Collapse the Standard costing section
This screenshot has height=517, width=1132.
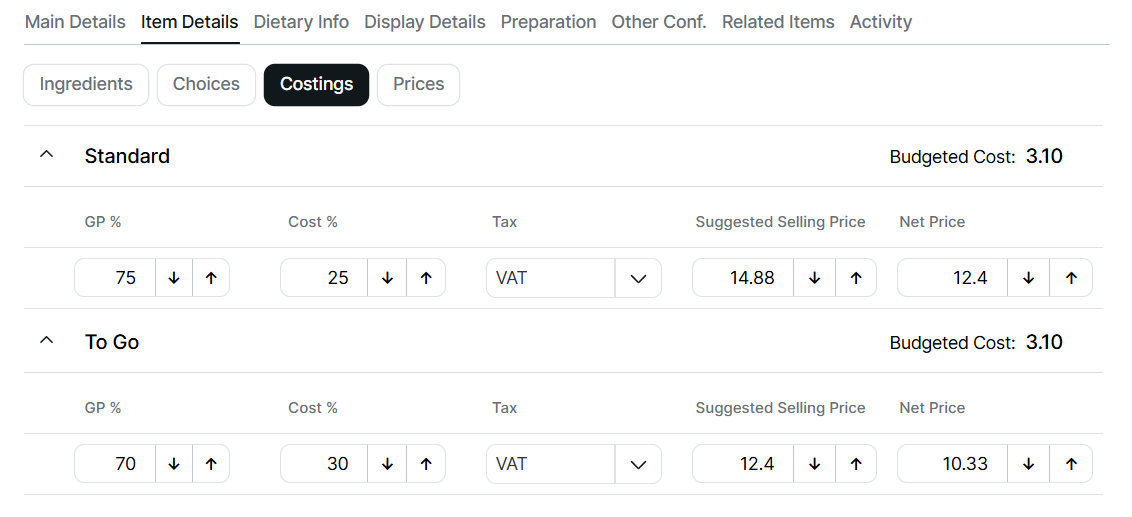pyautogui.click(x=46, y=156)
